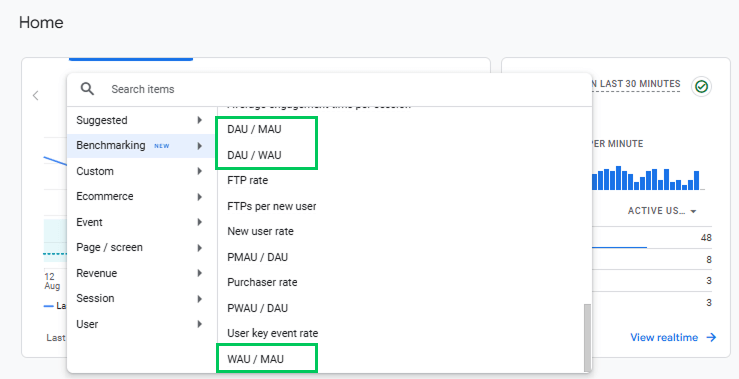Screen dimensions: 739x379
Task: Click the realtime row with value 8
Action: click(x=652, y=259)
